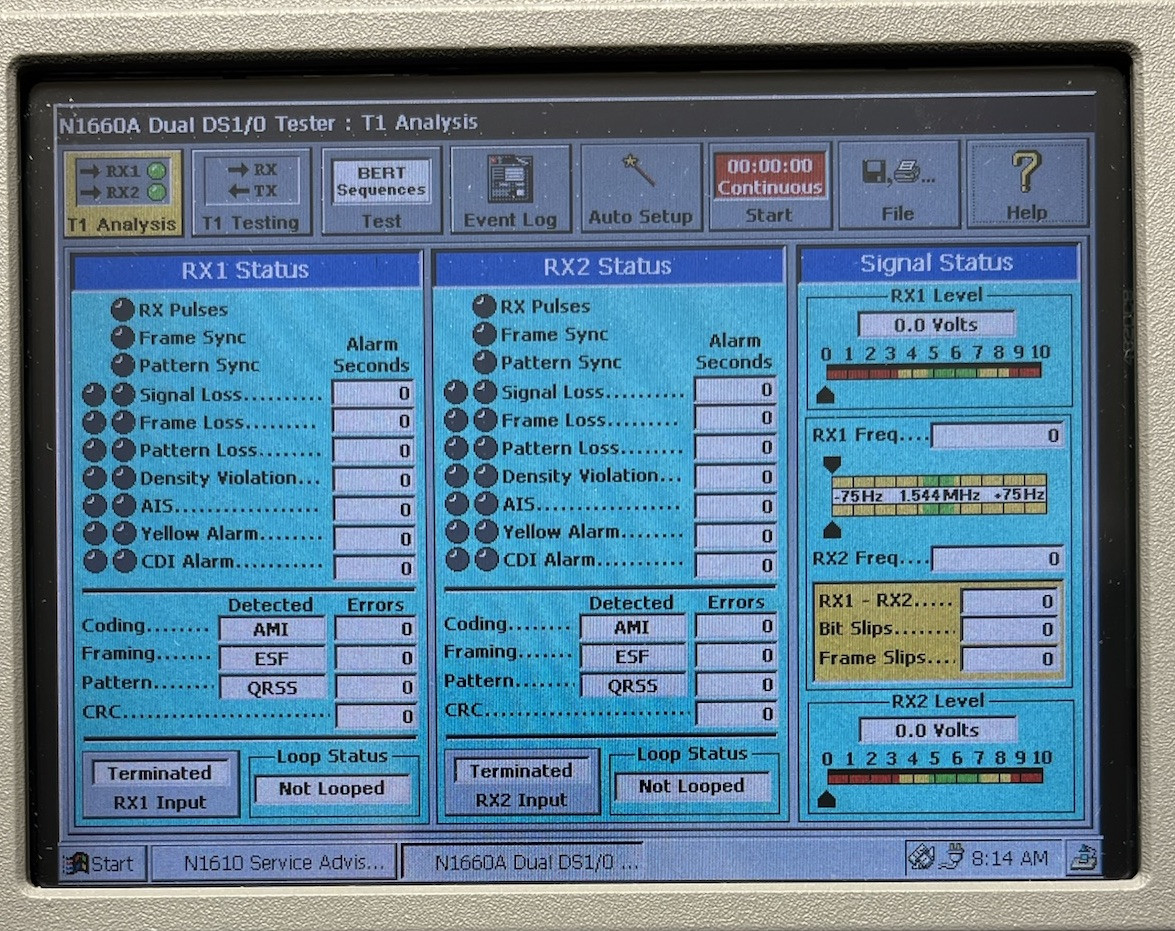
Task: Click RX1 detected Pattern QRSS field
Action: [273, 687]
